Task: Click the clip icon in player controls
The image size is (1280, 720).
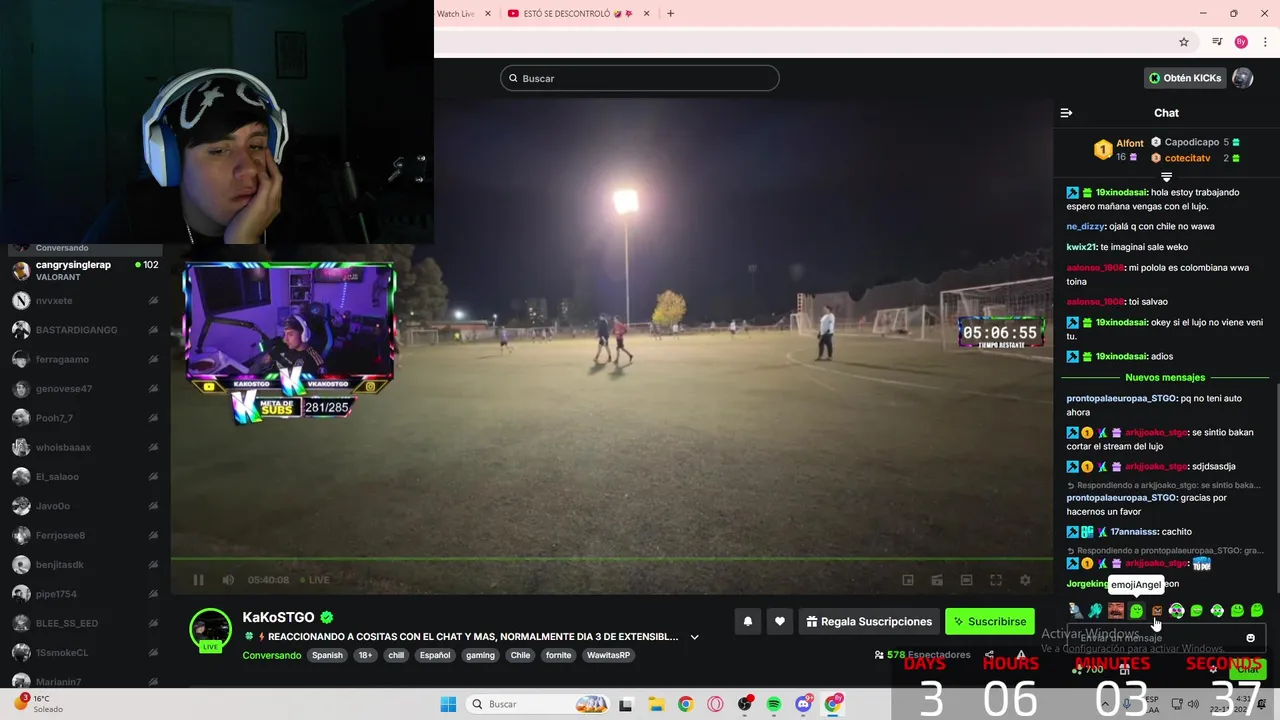Action: (937, 580)
